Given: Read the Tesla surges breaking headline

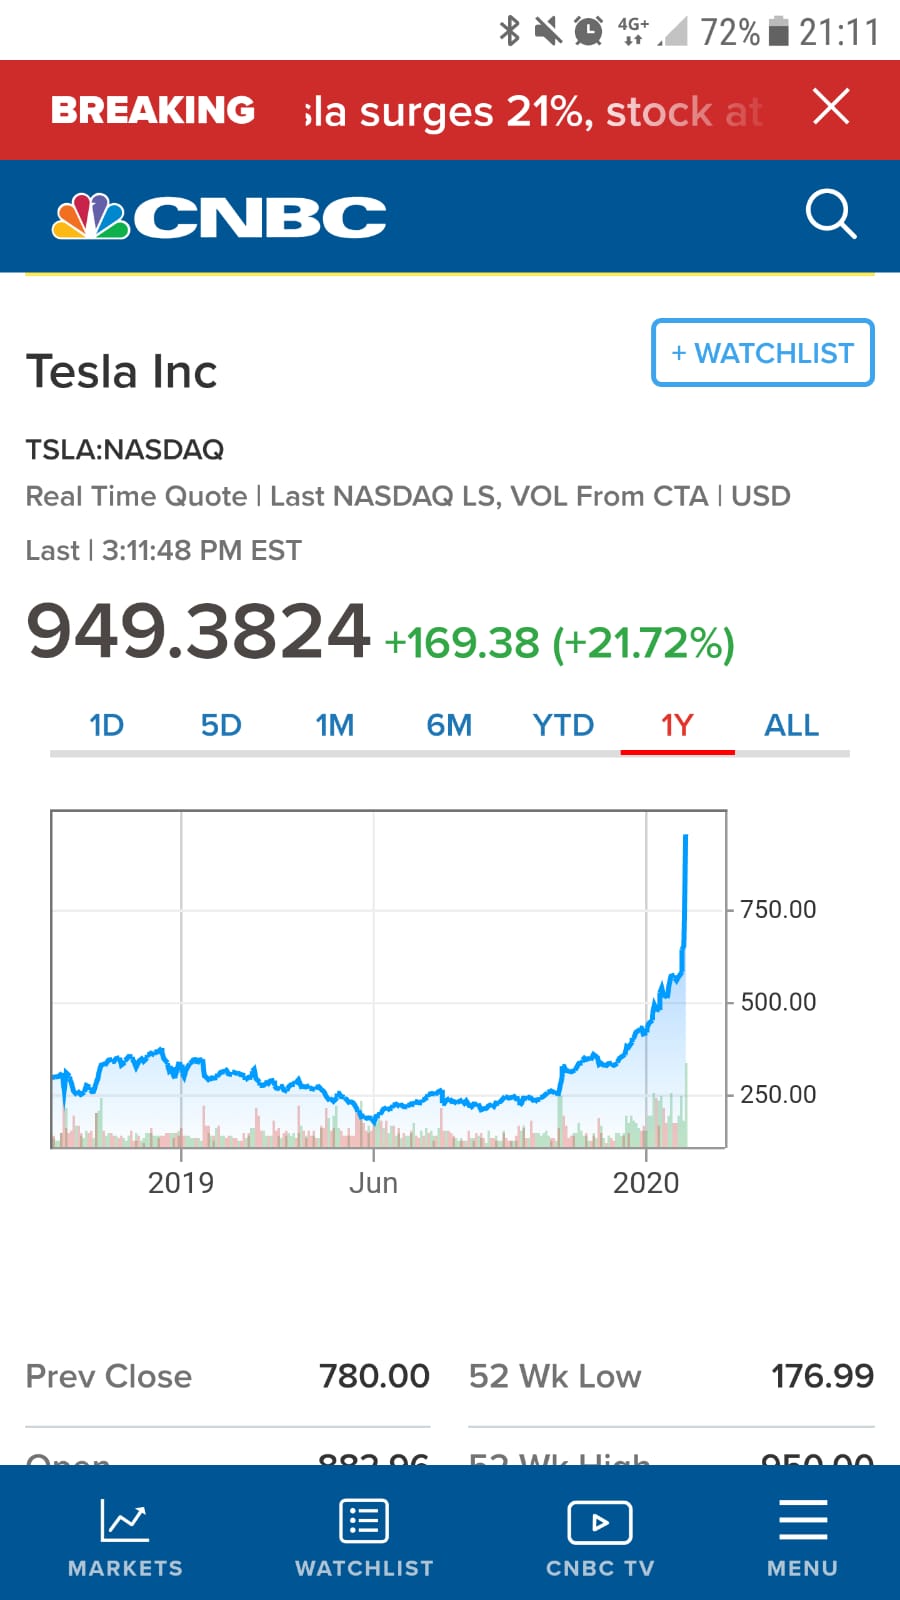Looking at the screenshot, I should pos(533,111).
